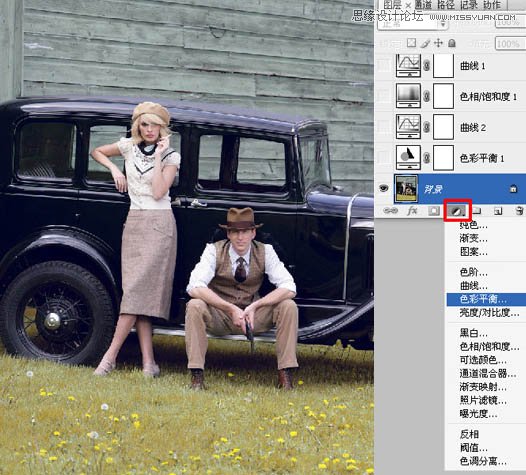Choose 曲线... from the menu

pos(473,285)
